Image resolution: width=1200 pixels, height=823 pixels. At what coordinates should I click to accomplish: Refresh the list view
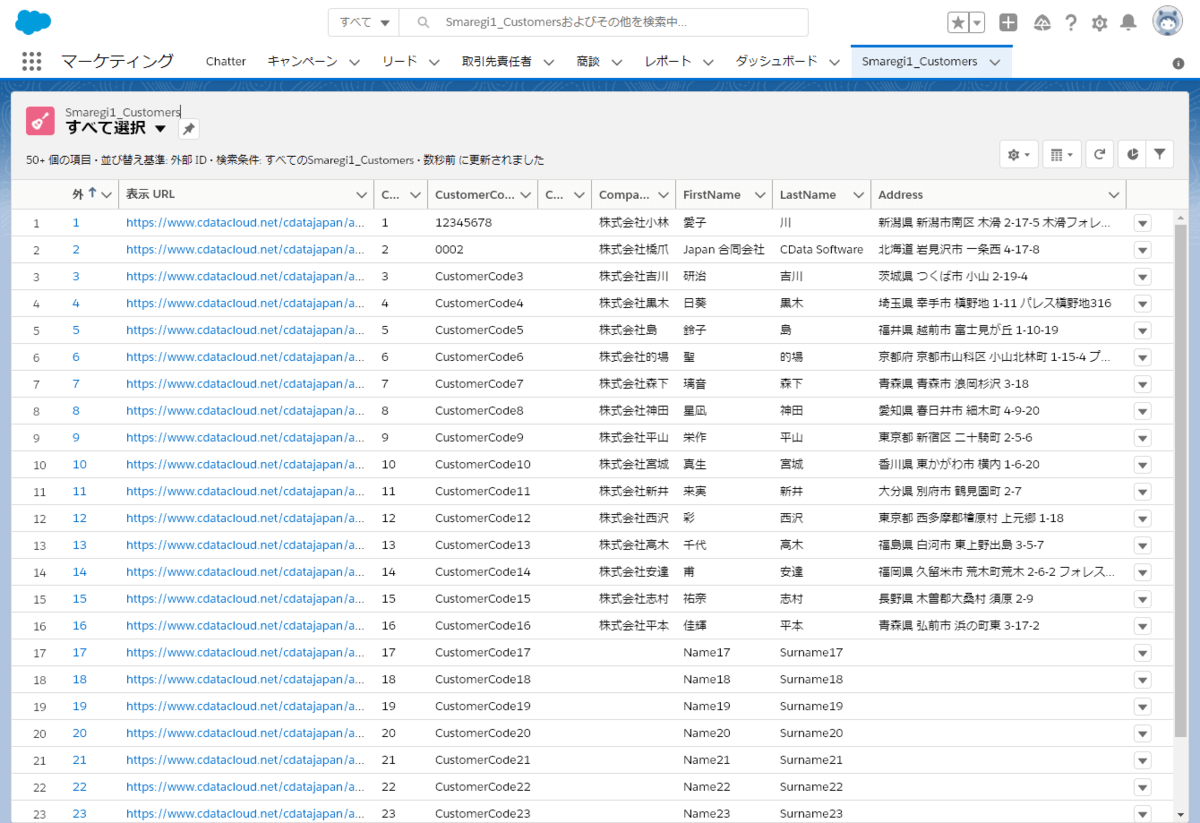click(1099, 154)
